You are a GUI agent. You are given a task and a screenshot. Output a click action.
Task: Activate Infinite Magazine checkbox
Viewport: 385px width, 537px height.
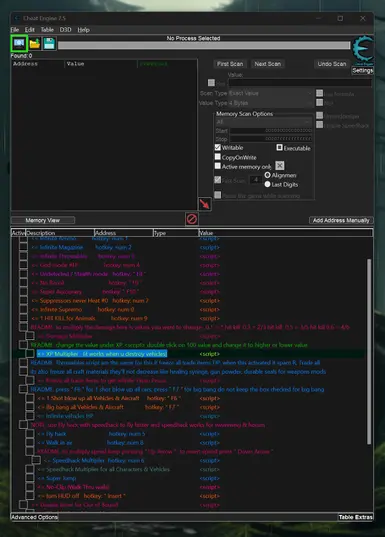coord(23,247)
